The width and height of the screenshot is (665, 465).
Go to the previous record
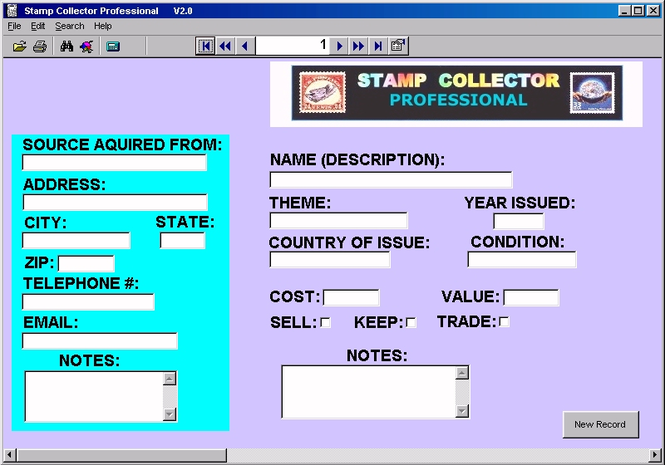245,46
